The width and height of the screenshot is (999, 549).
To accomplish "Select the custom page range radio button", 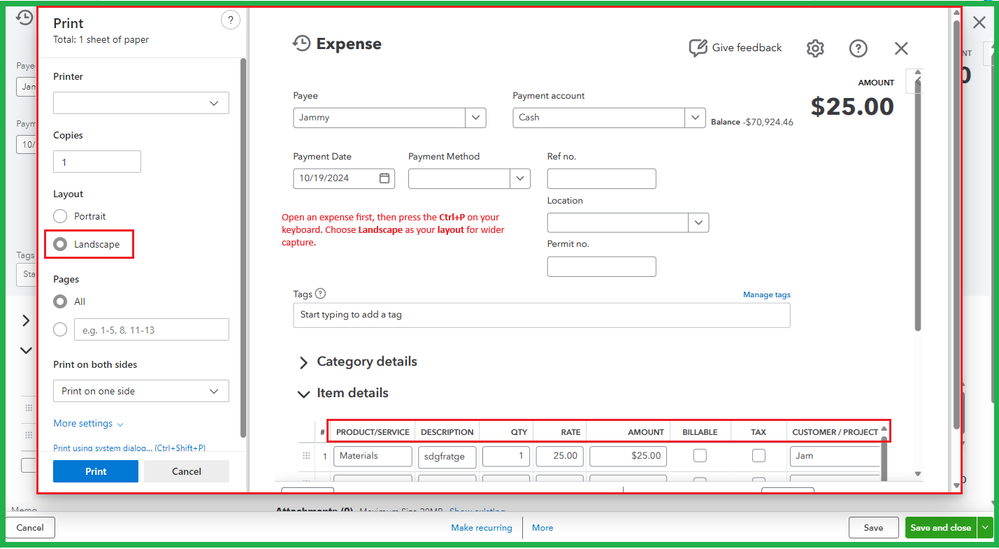I will point(60,330).
